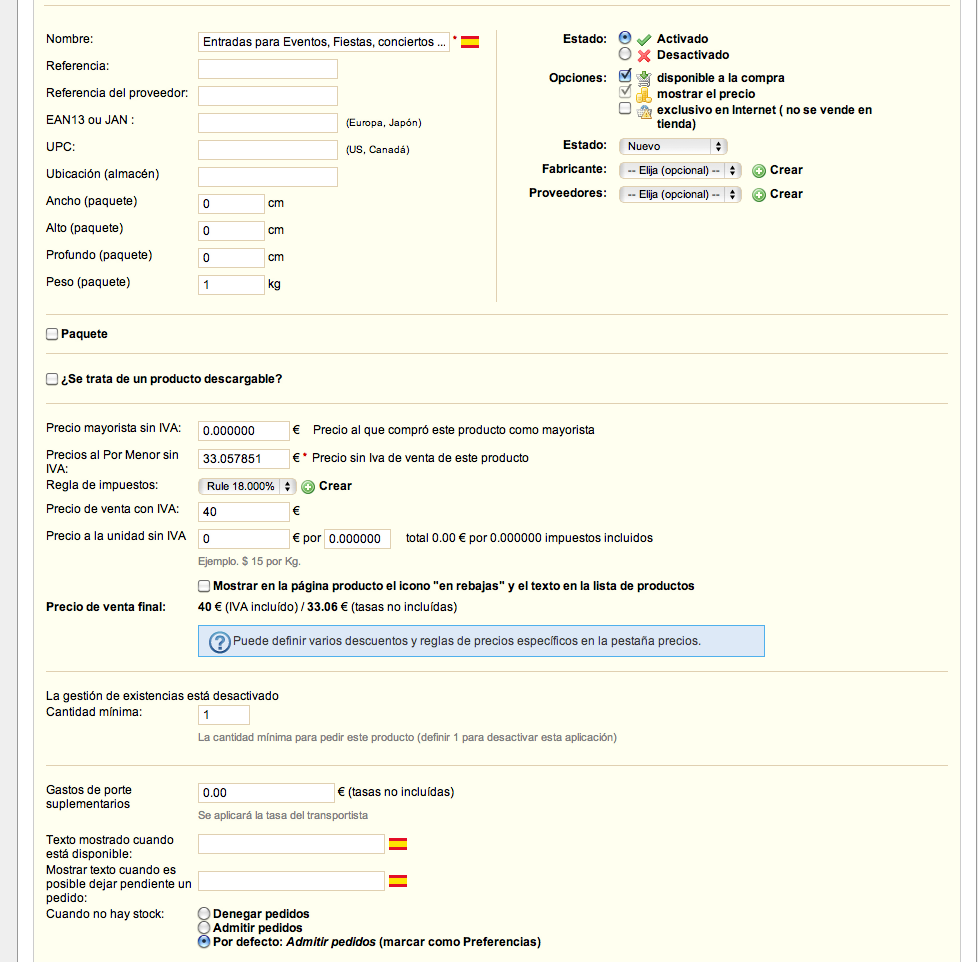Click the Spanish flag next to Nombre field
This screenshot has width=978, height=962.
point(470,42)
